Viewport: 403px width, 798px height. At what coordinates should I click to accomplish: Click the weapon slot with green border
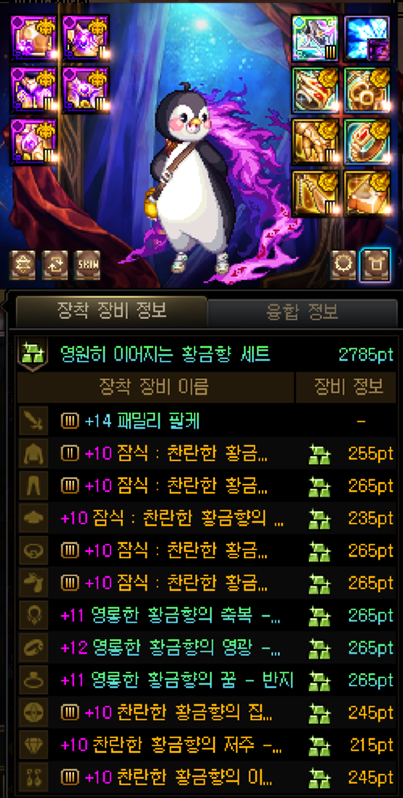315,38
